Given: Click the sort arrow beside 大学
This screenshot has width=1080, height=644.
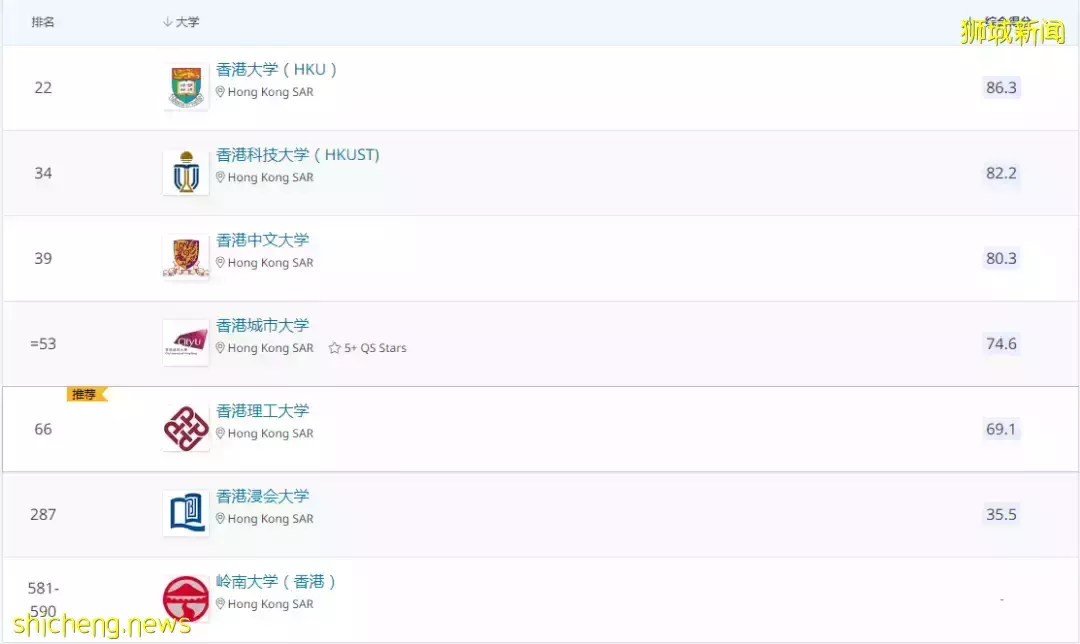Looking at the screenshot, I should (x=167, y=22).
